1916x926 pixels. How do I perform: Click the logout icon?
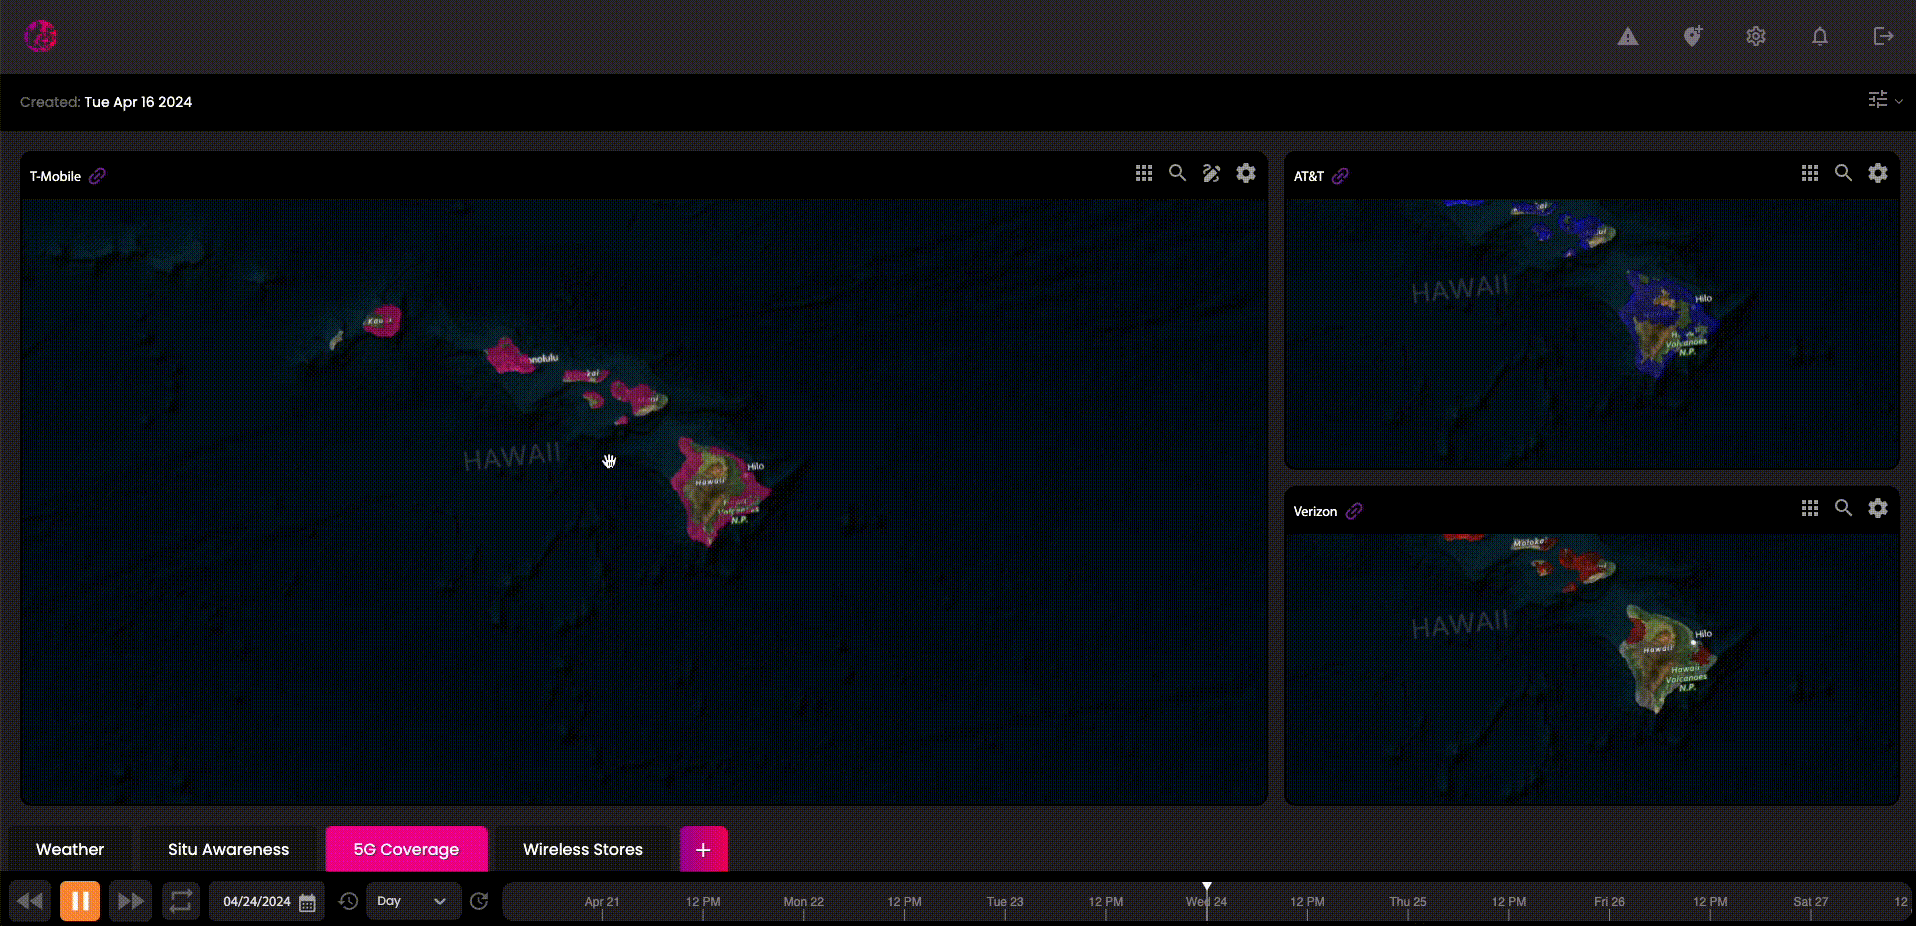[1883, 36]
